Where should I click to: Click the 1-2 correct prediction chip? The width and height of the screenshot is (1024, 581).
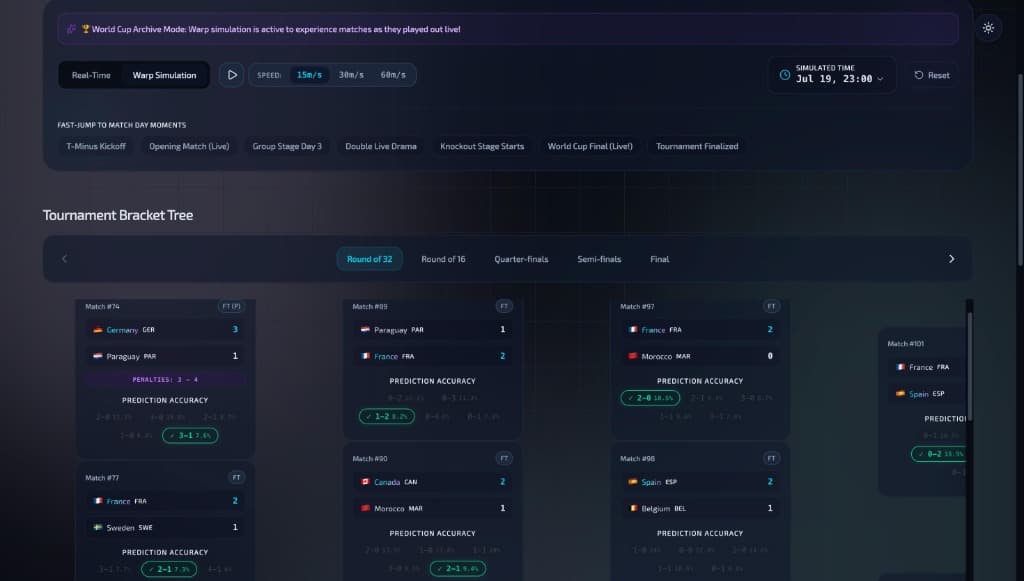tap(387, 416)
